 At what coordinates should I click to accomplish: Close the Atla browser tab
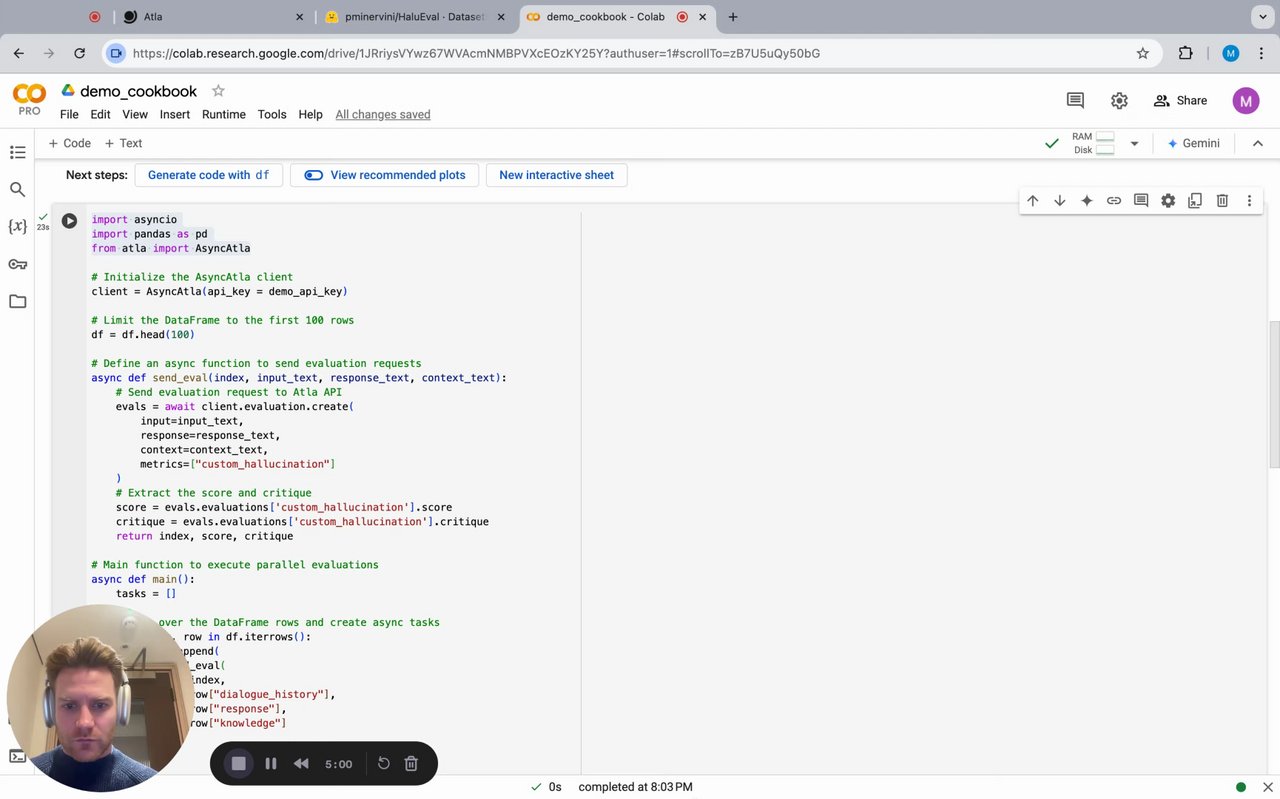click(300, 17)
